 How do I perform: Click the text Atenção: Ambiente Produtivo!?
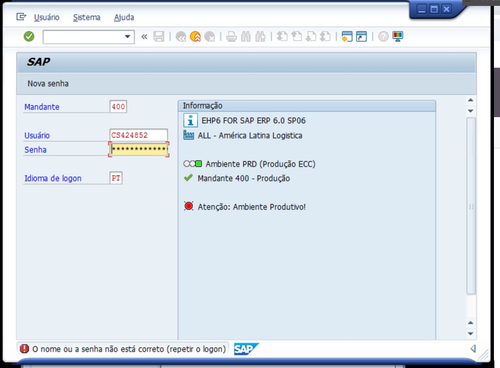252,207
